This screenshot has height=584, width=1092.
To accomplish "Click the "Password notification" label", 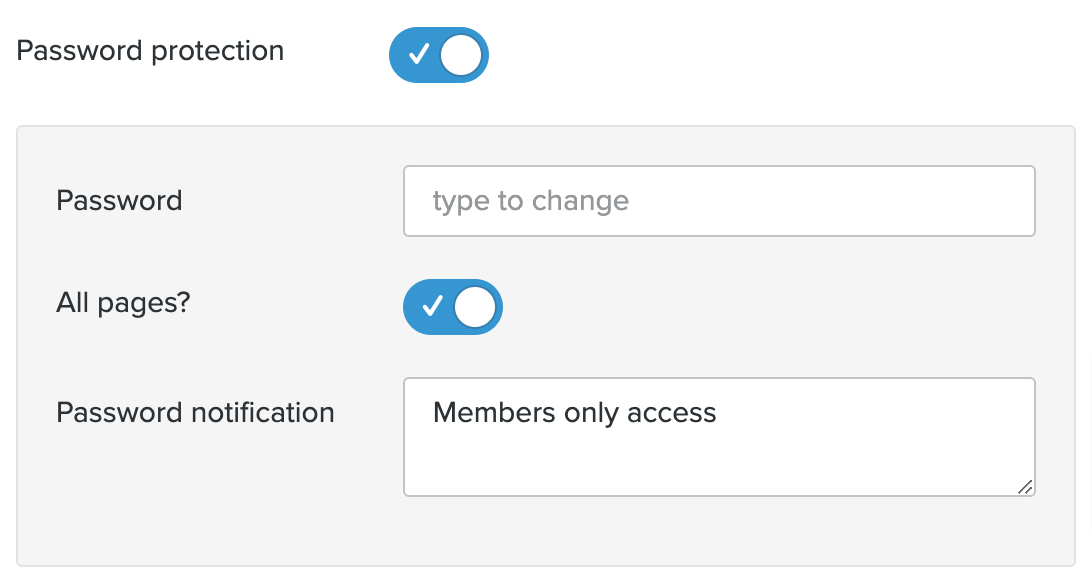I will coord(195,412).
